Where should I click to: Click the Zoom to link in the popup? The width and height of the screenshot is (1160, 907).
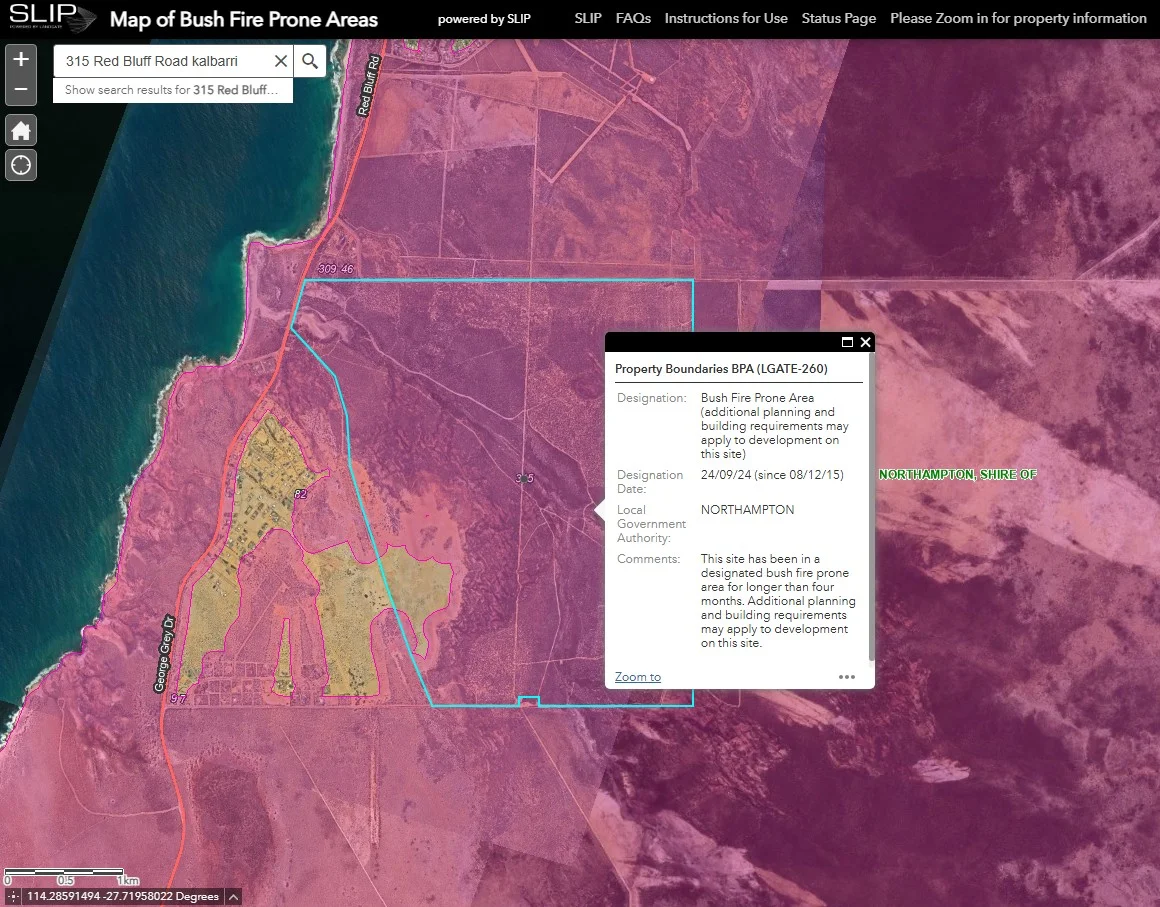point(637,677)
